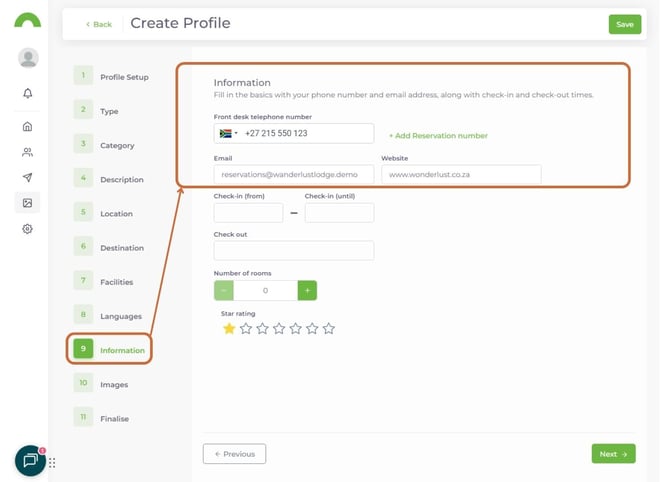Select the fourth star rating
Screen dimensions: 670x482
tap(279, 328)
